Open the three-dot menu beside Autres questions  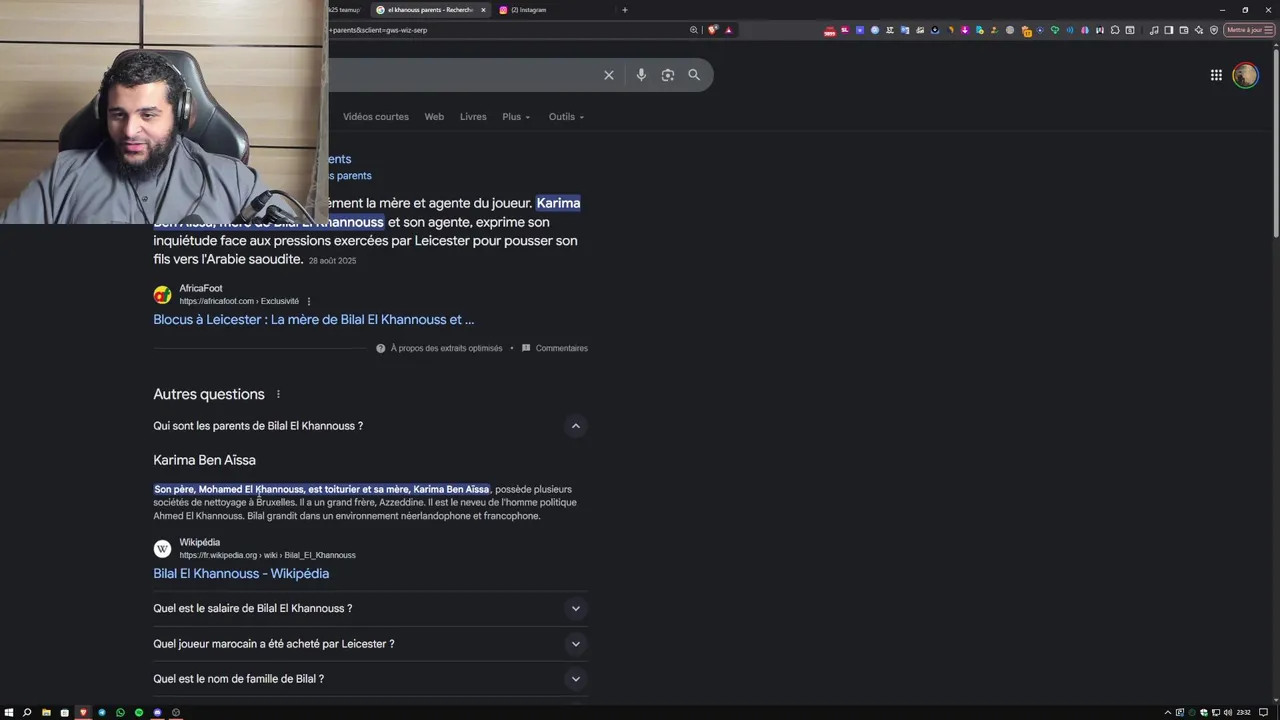pyautogui.click(x=278, y=394)
